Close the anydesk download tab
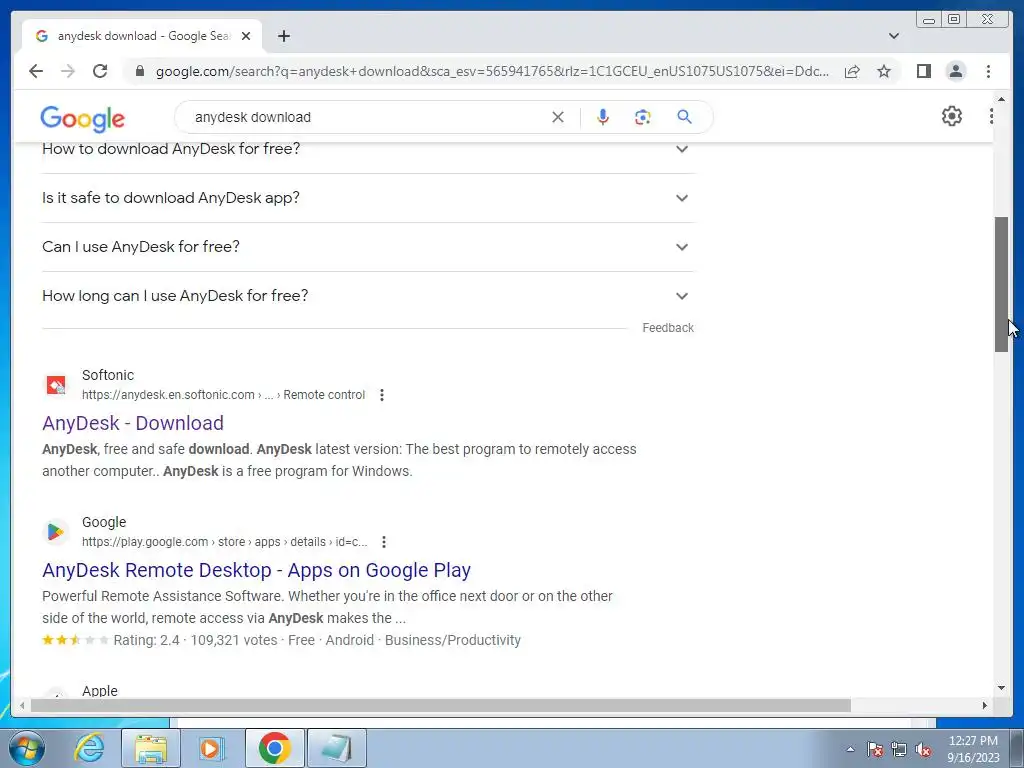This screenshot has width=1024, height=768. [246, 36]
